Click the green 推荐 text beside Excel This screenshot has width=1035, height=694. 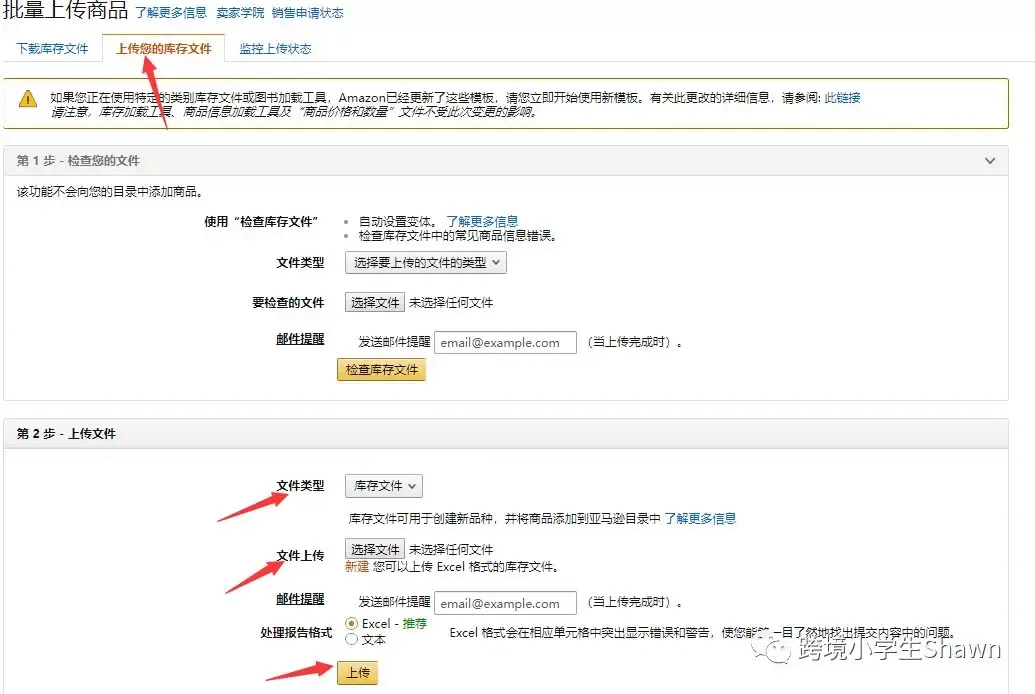click(415, 623)
